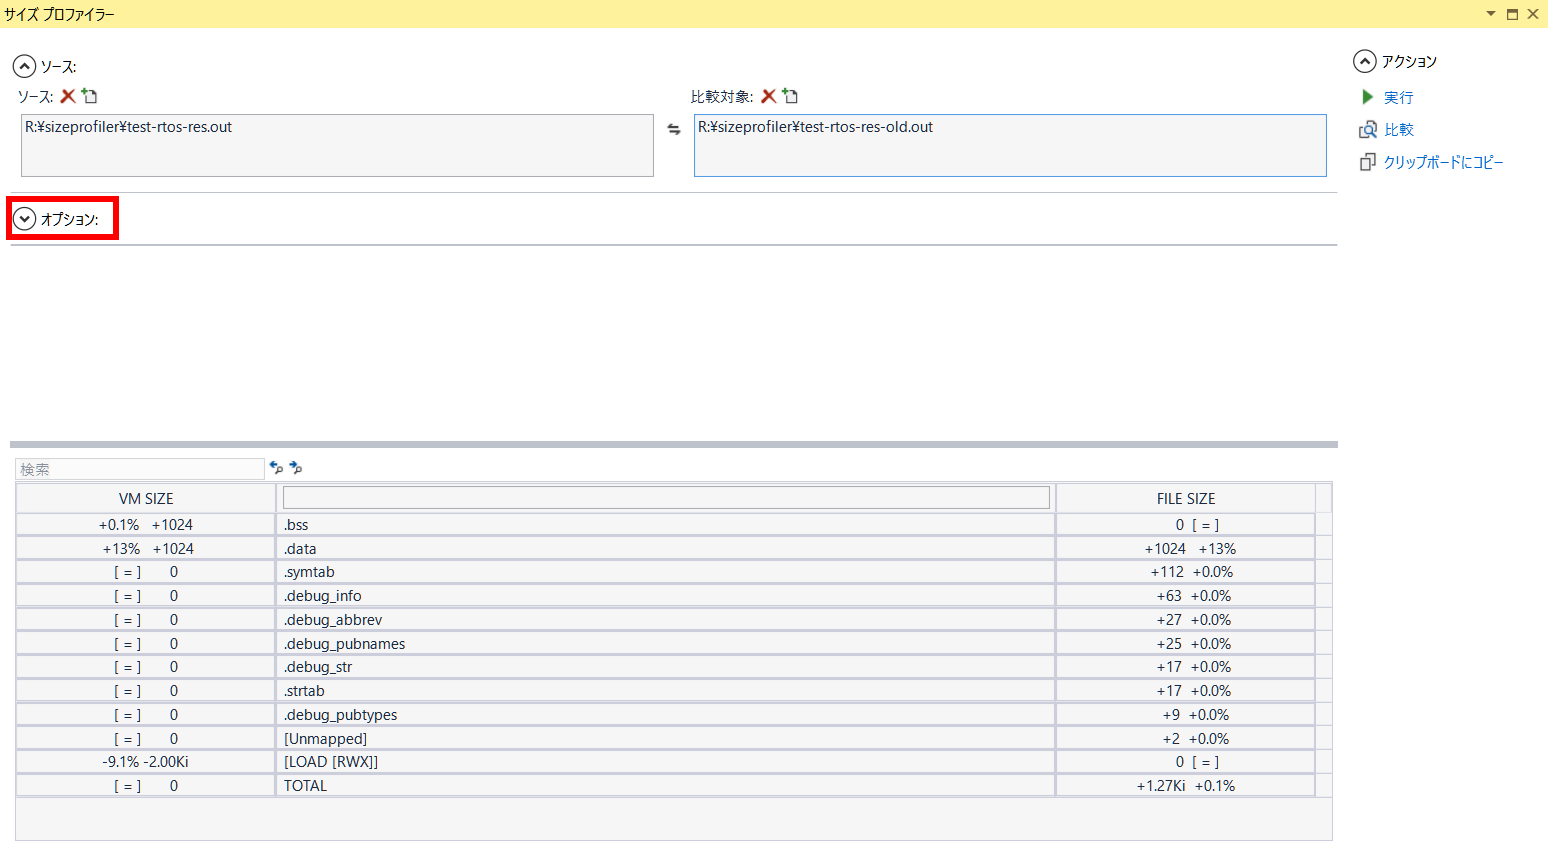Collapse the ソース section

24,66
